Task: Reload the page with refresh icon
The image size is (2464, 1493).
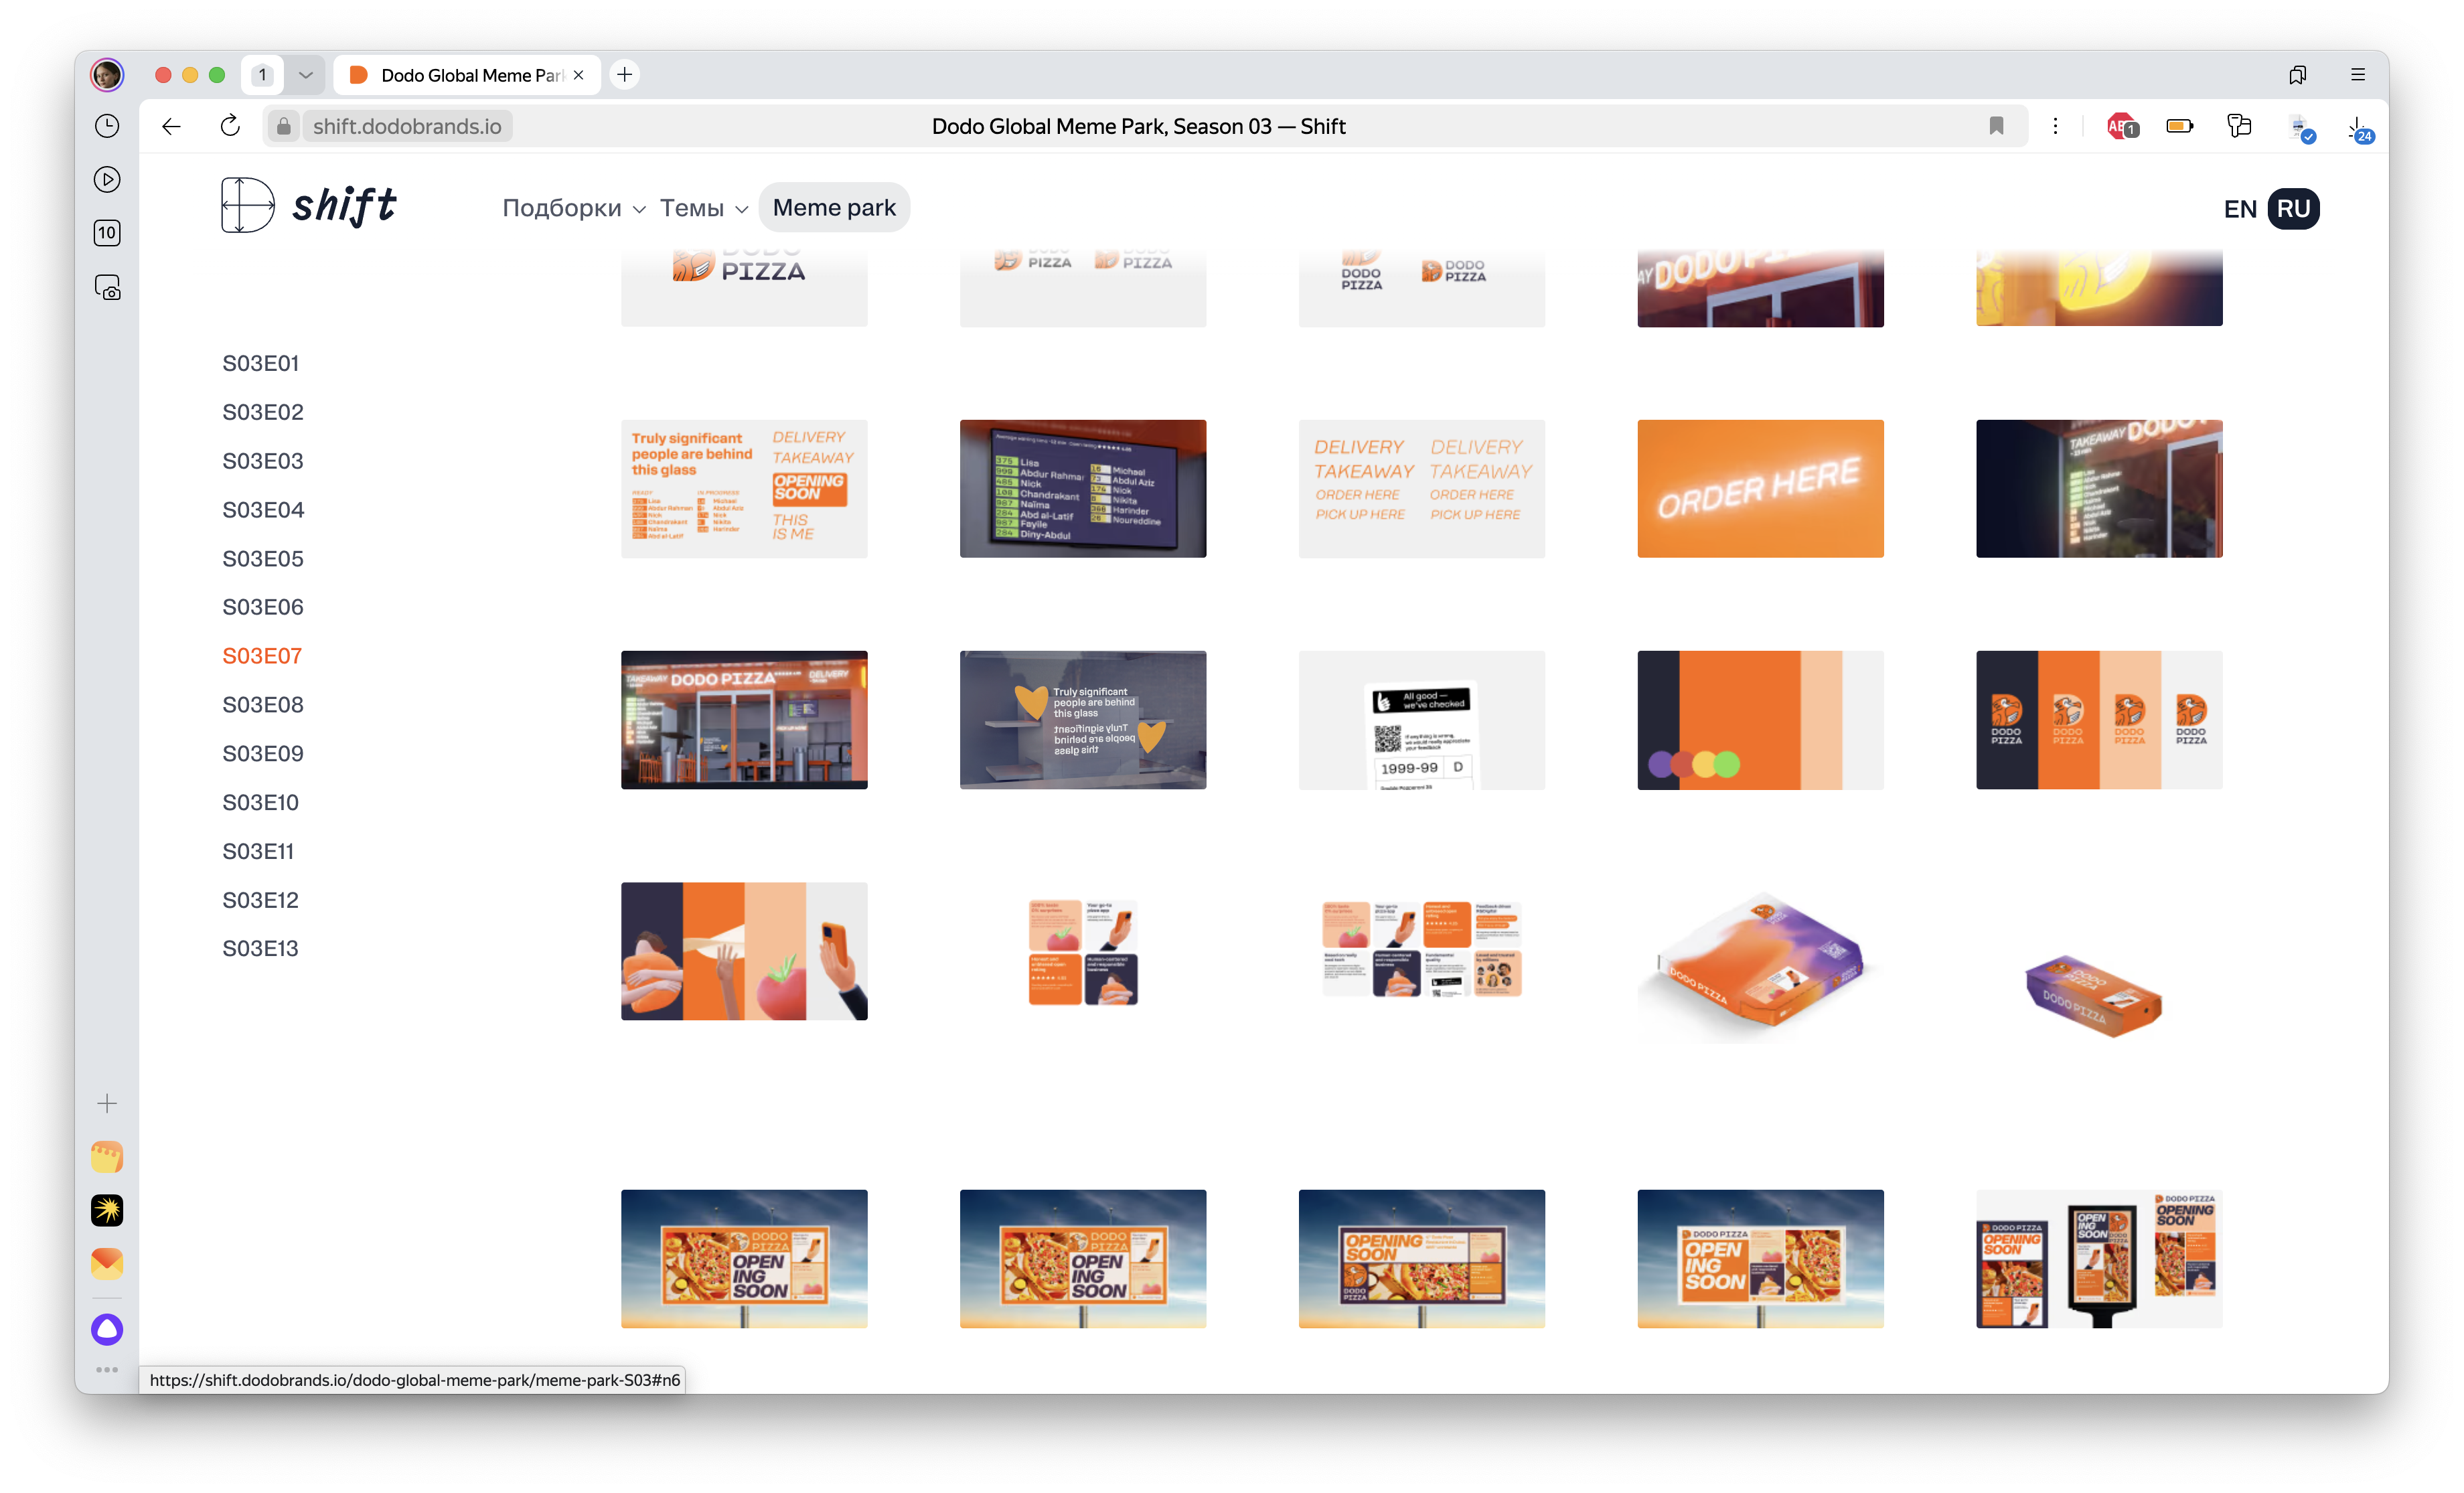Action: point(230,126)
